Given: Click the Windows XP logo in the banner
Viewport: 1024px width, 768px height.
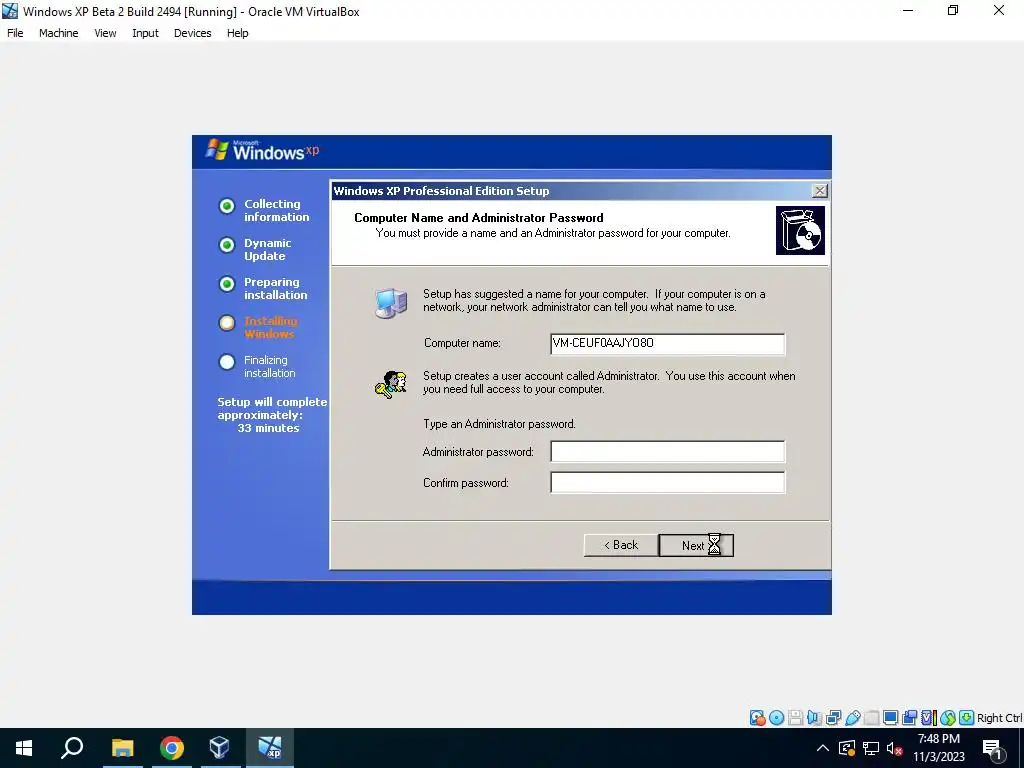Looking at the screenshot, I should [x=263, y=151].
